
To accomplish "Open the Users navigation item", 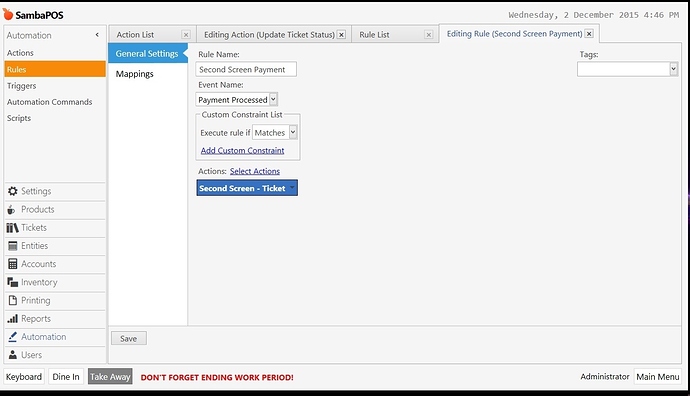I will [55, 355].
